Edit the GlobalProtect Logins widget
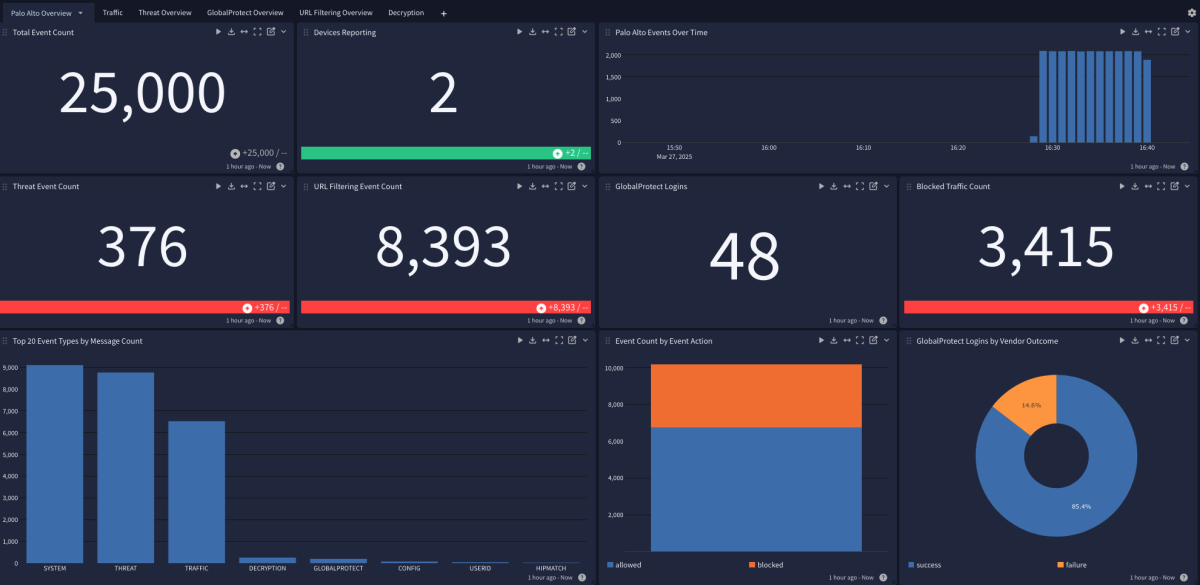 tap(873, 186)
